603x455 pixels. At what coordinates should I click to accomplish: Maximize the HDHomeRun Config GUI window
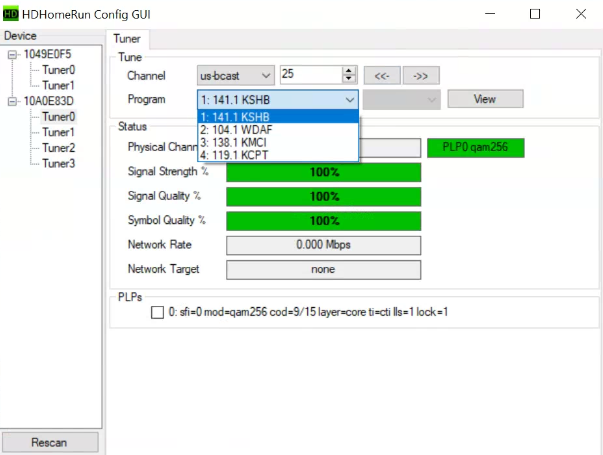coord(535,14)
